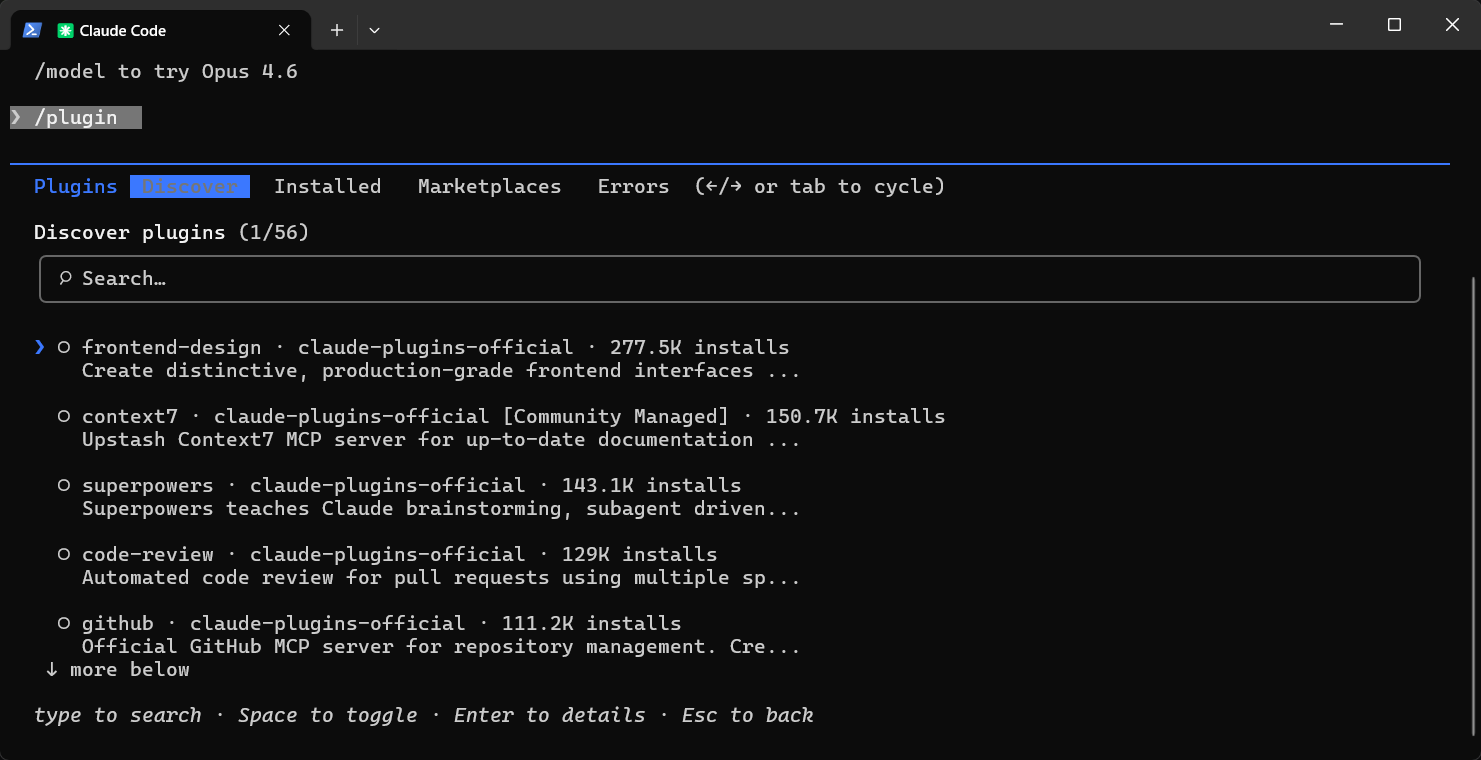
Task: Close the Claude Code terminal tab
Action: pyautogui.click(x=284, y=30)
